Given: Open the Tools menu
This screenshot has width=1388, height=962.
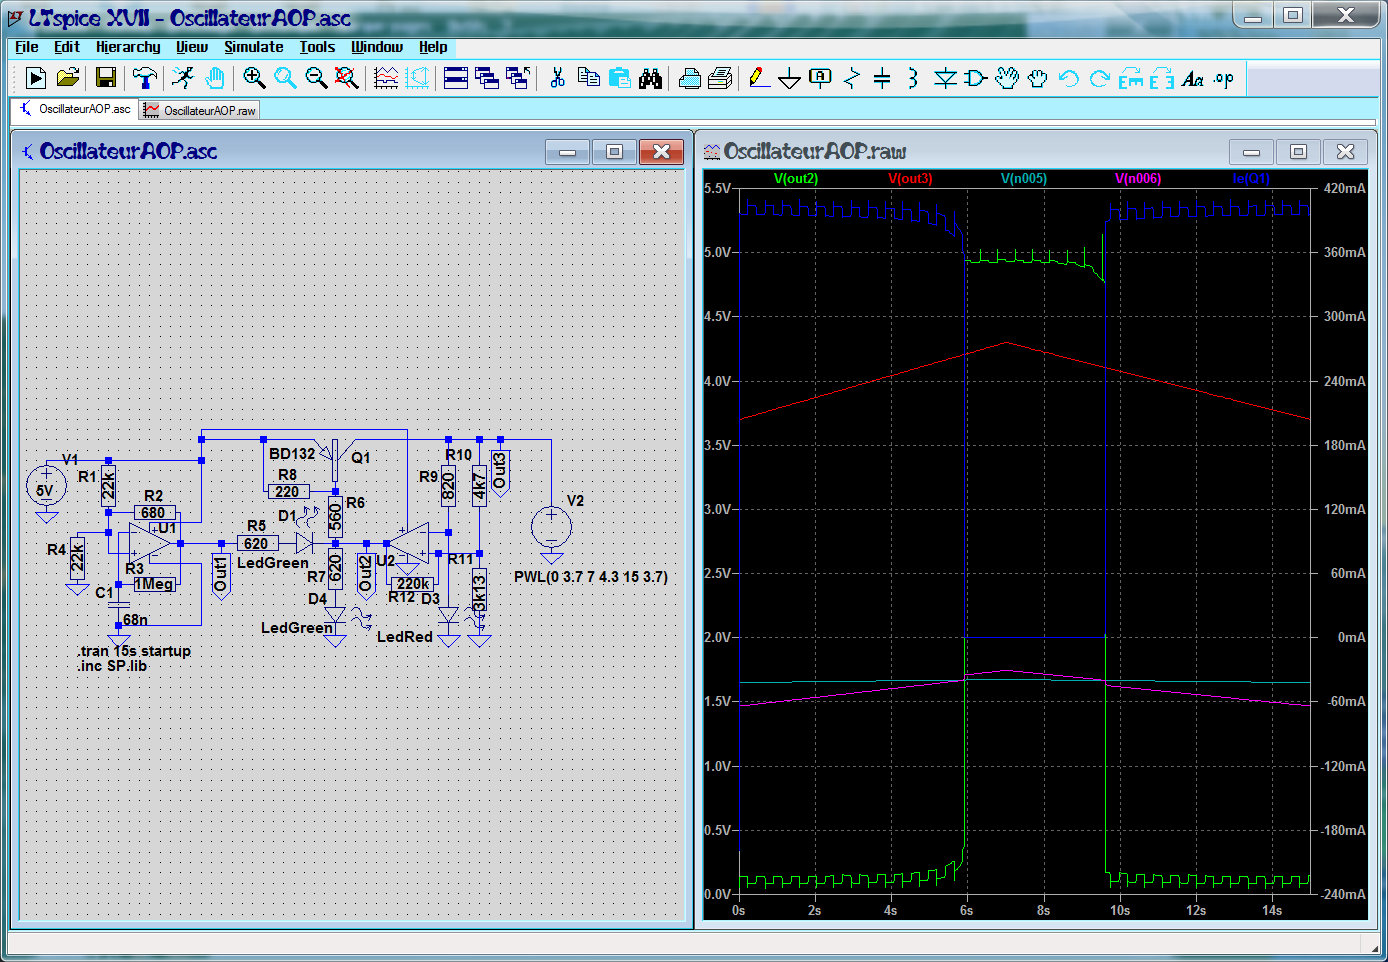Looking at the screenshot, I should pos(317,47).
